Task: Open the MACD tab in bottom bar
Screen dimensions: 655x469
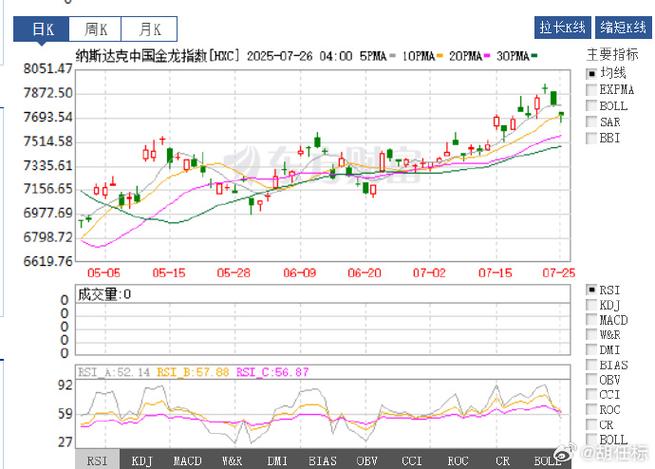Action: point(188,460)
